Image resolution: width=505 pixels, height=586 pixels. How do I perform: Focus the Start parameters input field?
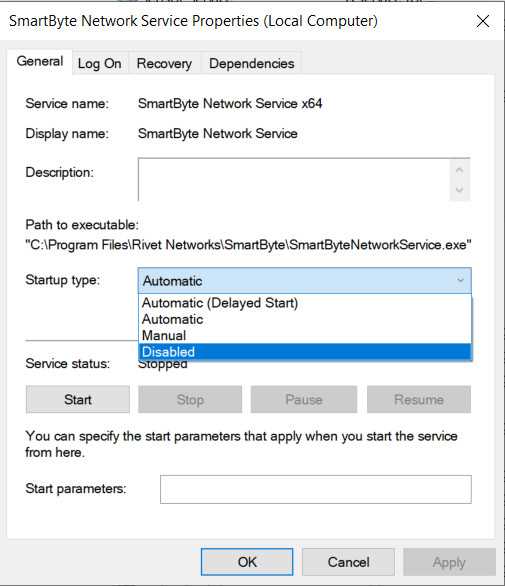(316, 489)
